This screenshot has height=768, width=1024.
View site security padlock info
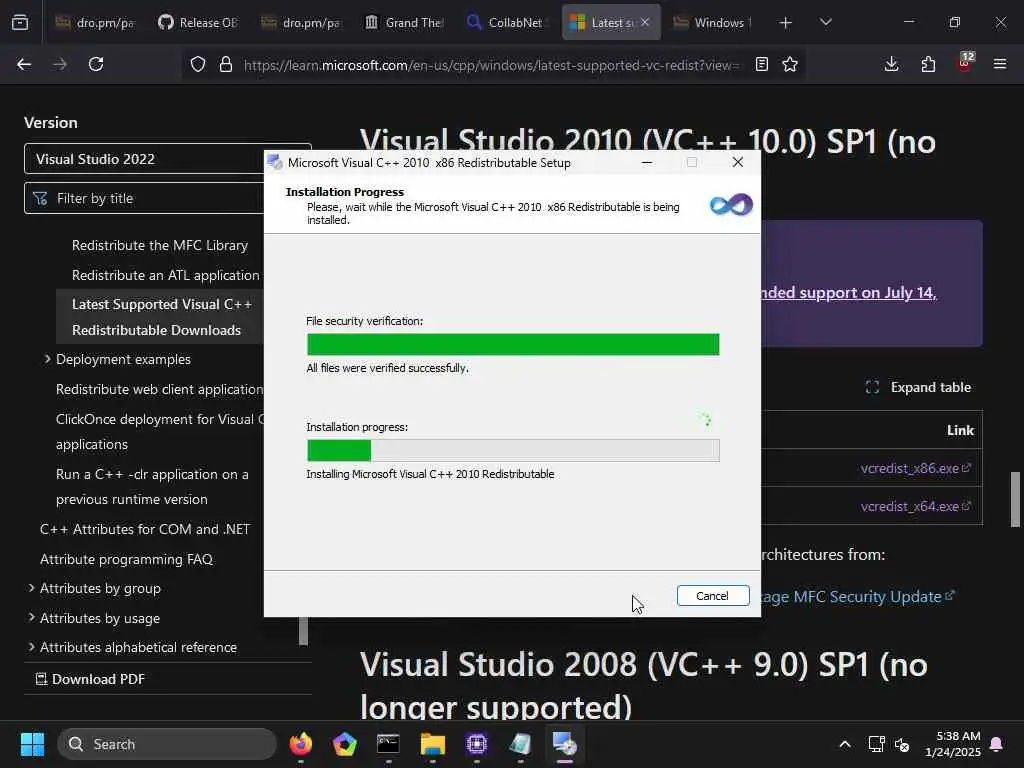[226, 64]
